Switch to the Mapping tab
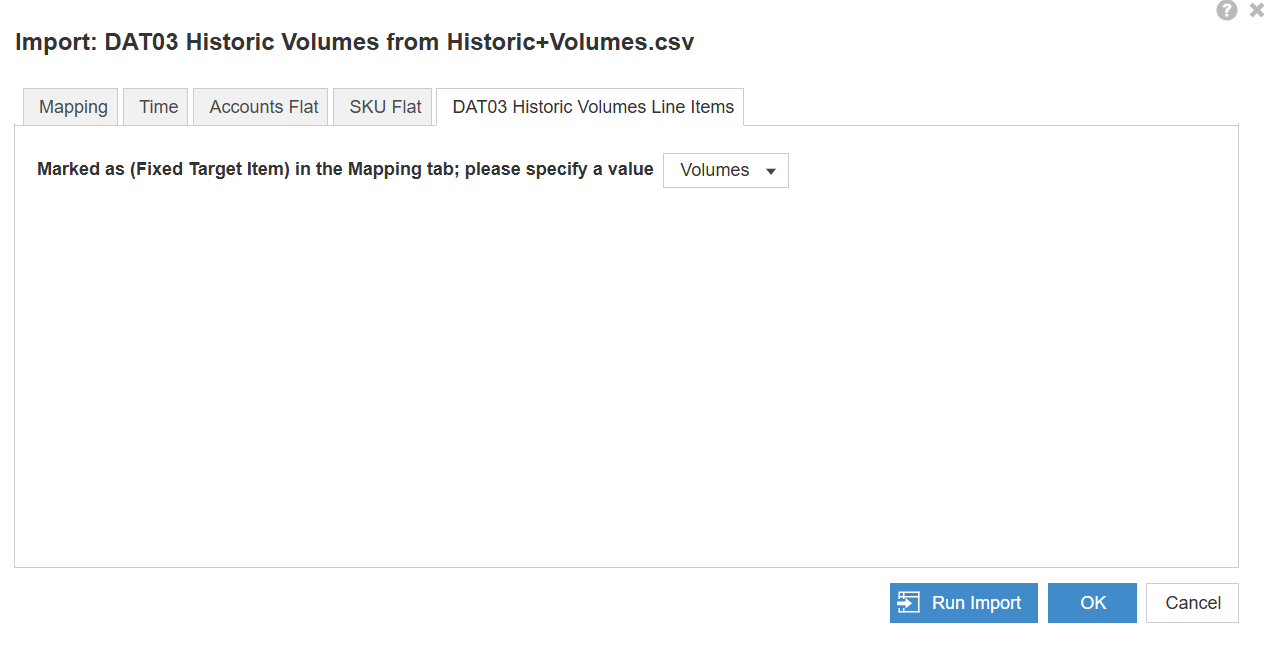Screen dimensions: 1276x650 pyautogui.click(x=73, y=107)
